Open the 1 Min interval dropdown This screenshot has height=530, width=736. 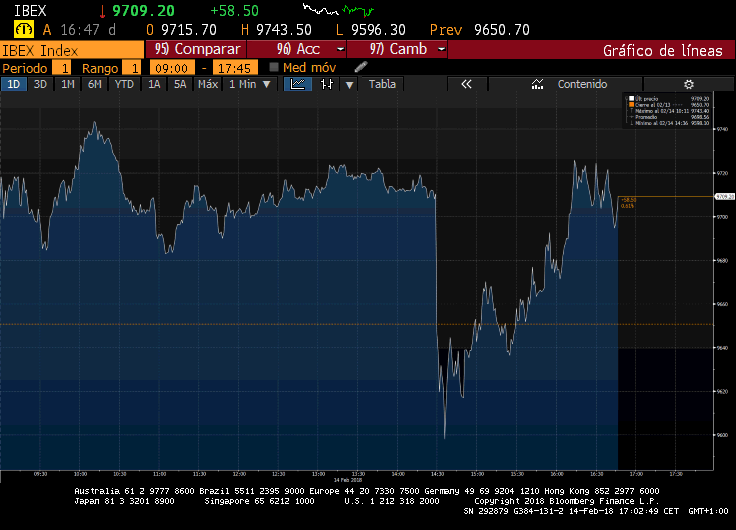point(250,84)
